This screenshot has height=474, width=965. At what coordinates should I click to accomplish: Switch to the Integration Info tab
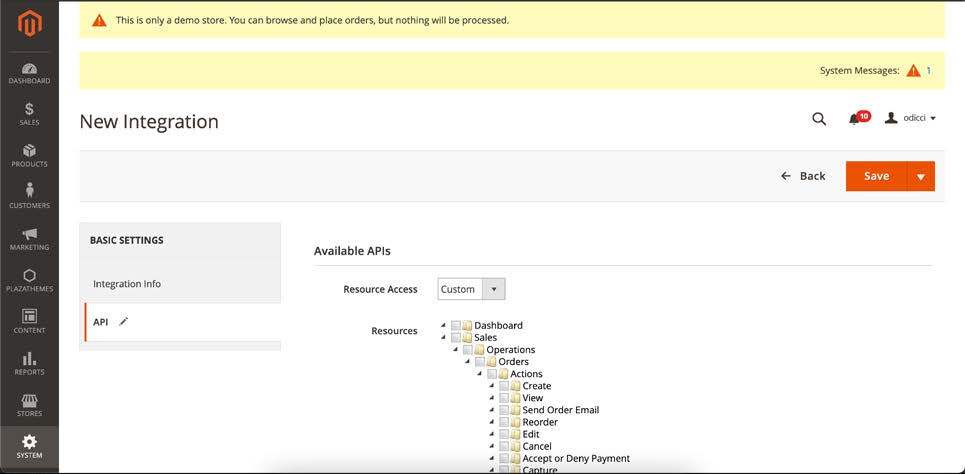(127, 284)
